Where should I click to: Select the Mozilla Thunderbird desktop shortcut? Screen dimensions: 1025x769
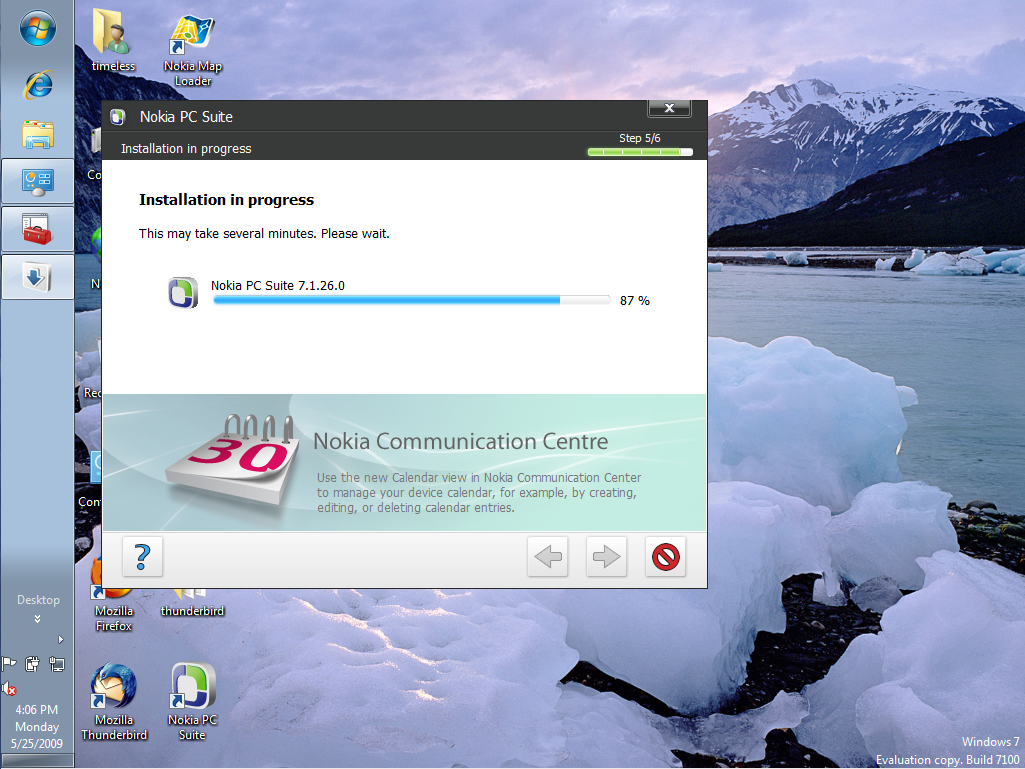(x=114, y=702)
